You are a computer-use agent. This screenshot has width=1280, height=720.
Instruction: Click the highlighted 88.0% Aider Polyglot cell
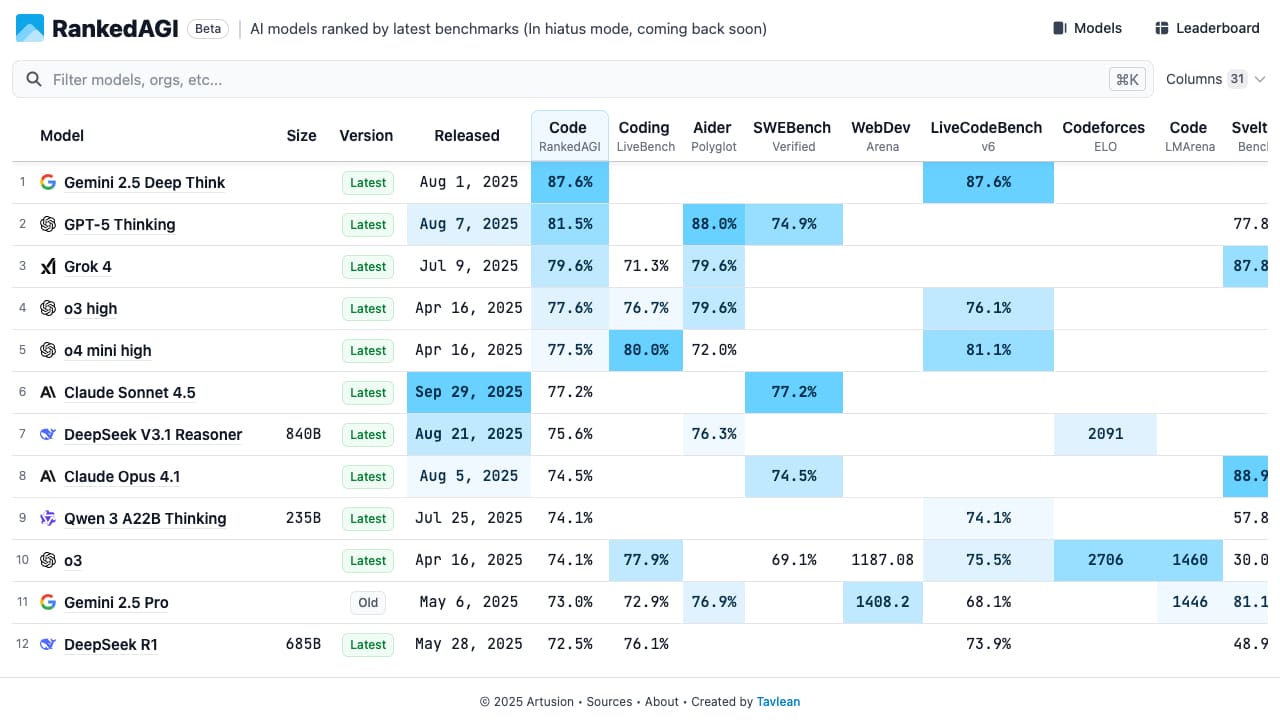point(714,224)
